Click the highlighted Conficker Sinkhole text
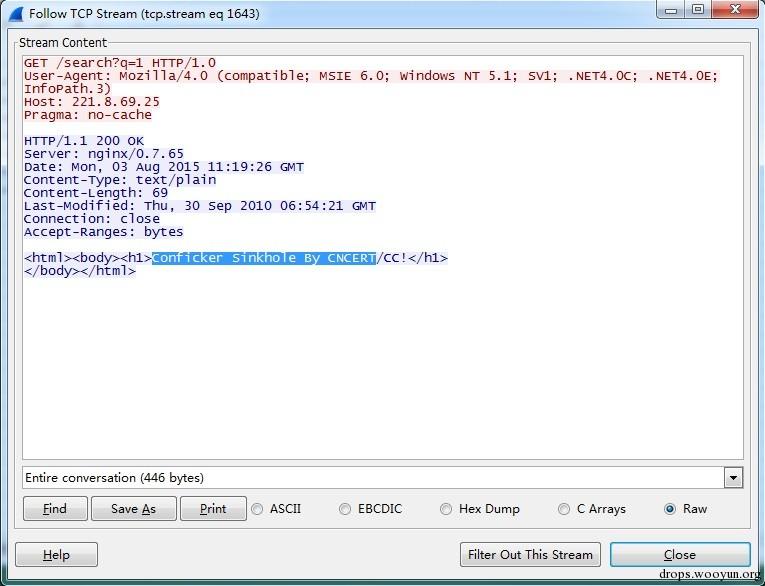This screenshot has height=586, width=765. click(264, 258)
